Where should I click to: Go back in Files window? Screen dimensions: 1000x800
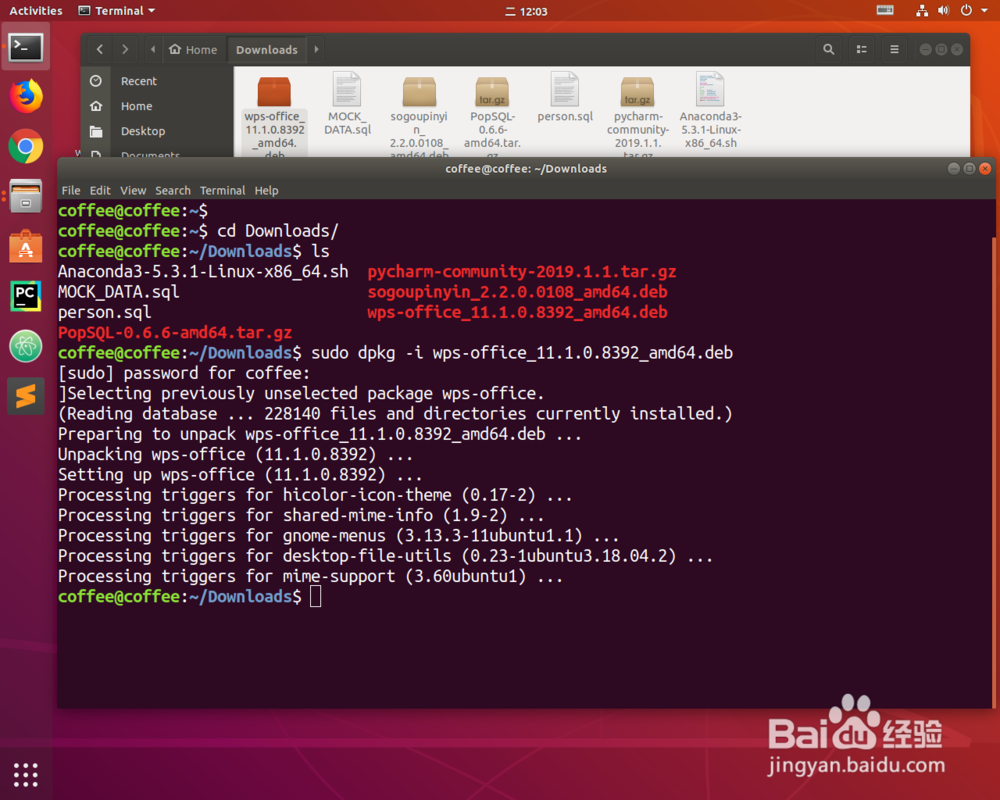(99, 49)
